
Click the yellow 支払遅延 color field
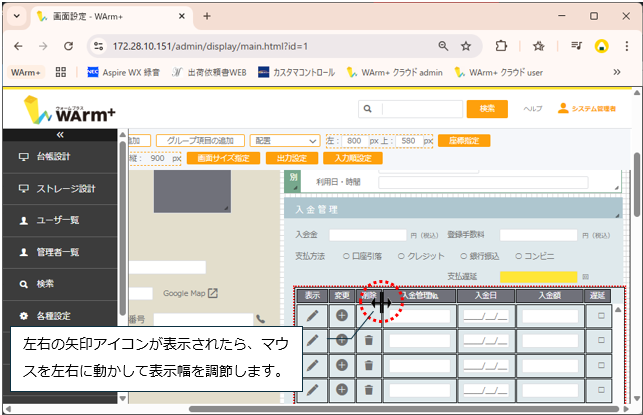(538, 276)
